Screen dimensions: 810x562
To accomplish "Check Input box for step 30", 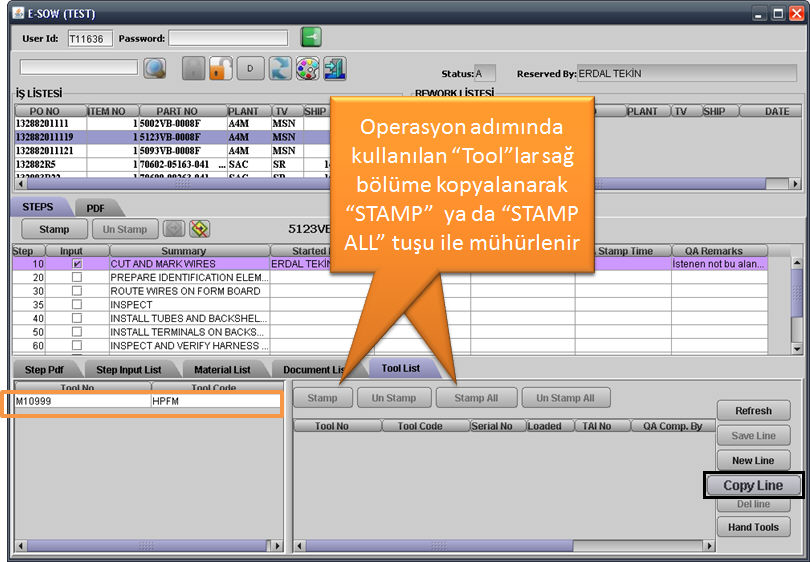I will click(x=77, y=291).
